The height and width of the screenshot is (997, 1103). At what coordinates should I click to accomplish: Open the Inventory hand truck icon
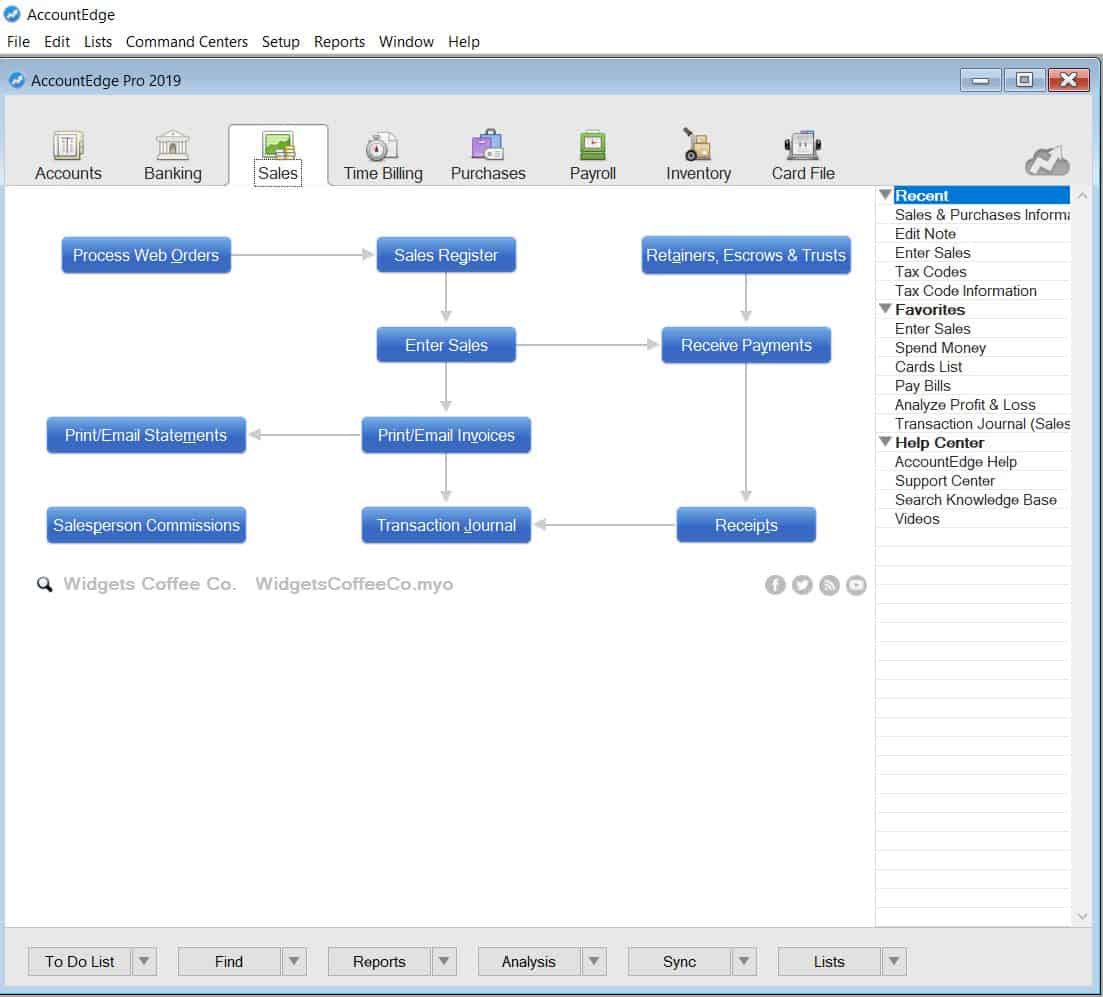point(697,144)
